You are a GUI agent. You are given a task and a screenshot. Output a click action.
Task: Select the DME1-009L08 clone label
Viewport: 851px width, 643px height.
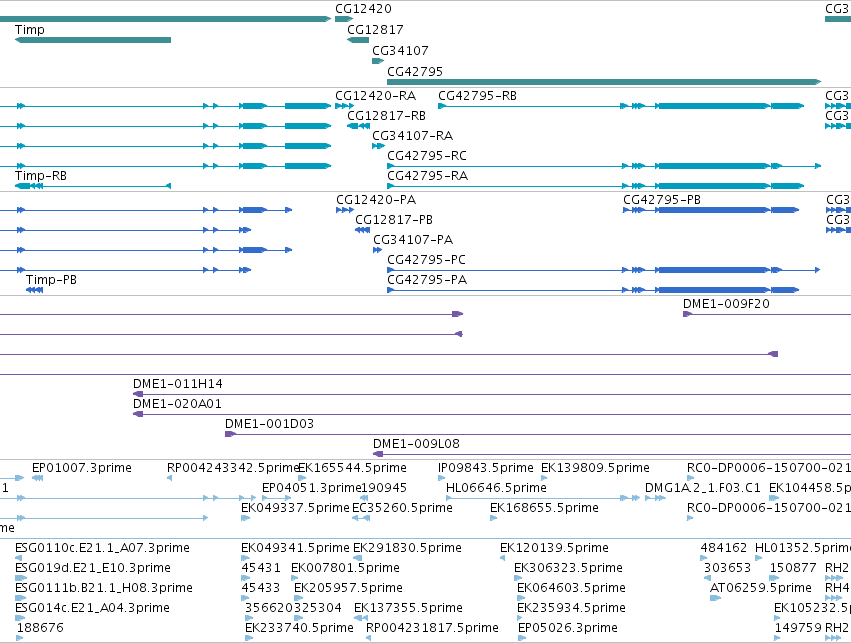pos(416,444)
